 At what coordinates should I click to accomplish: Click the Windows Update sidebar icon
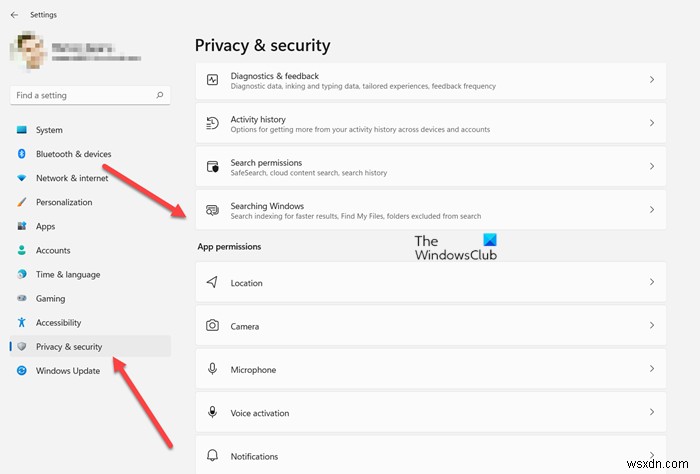[22, 371]
